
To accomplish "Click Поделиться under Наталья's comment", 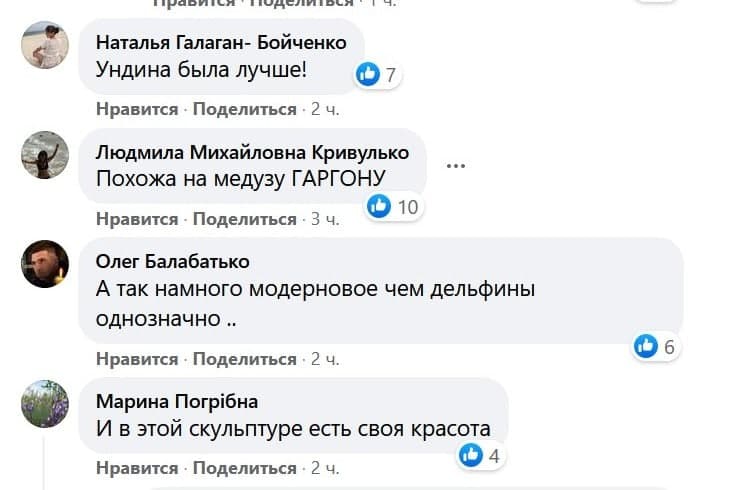I will click(x=245, y=109).
